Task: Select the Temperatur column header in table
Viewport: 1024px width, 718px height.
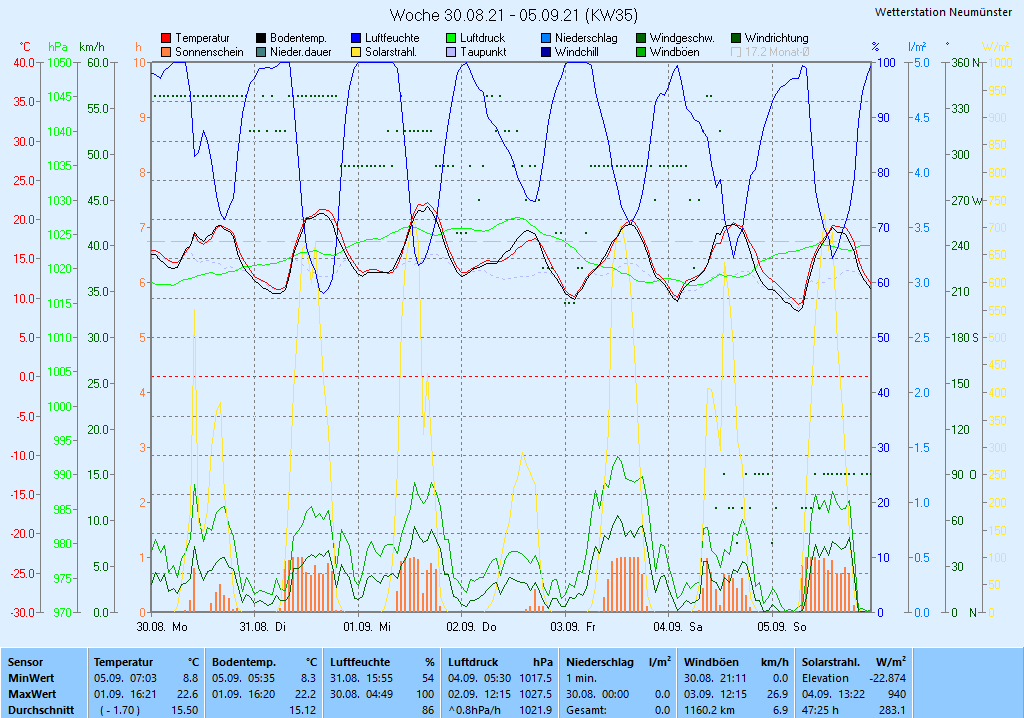Action: (x=123, y=662)
